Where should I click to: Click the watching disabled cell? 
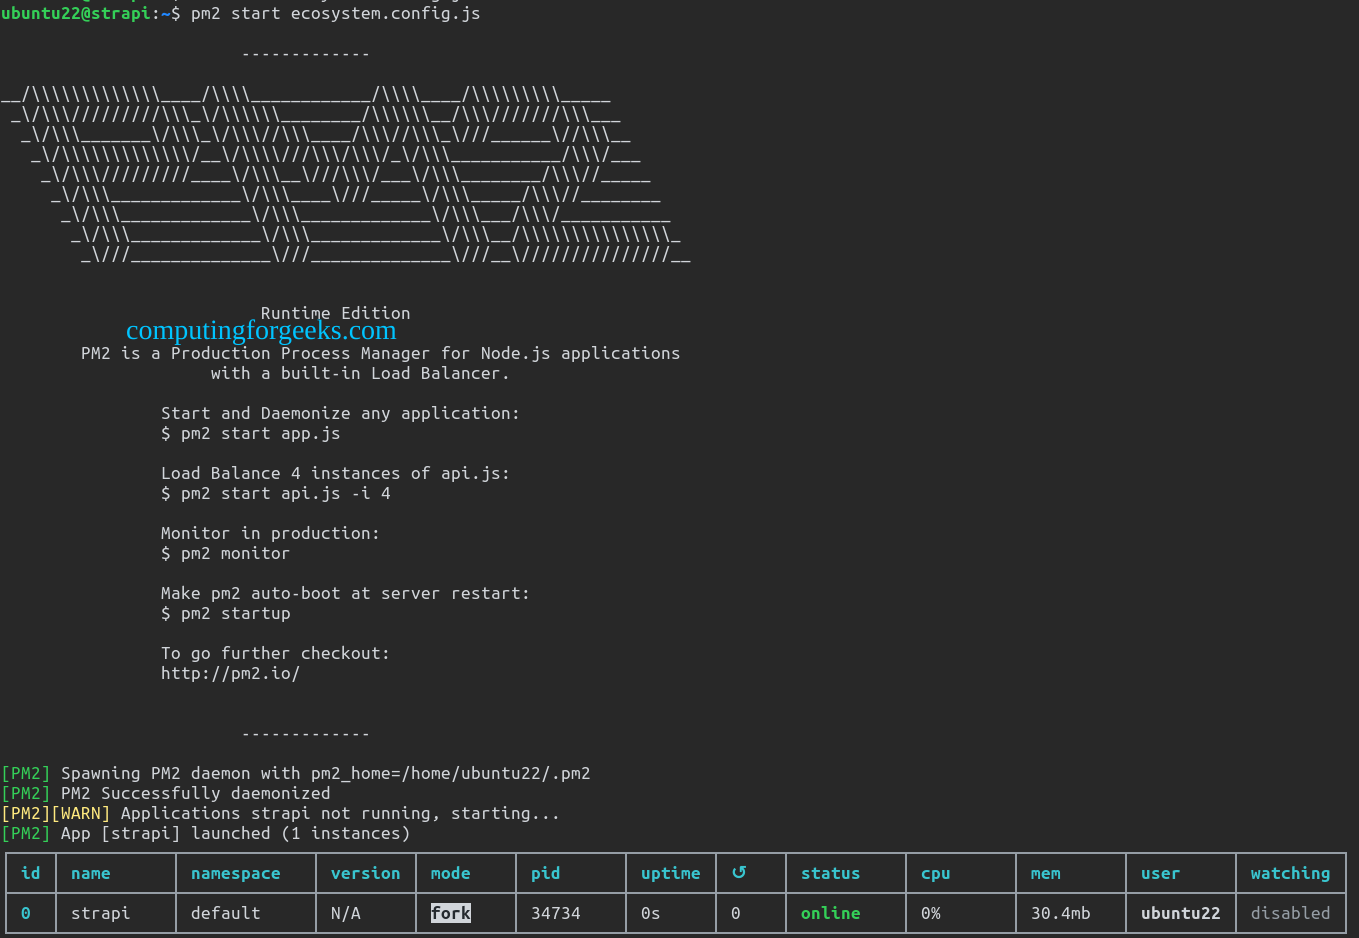1290,913
